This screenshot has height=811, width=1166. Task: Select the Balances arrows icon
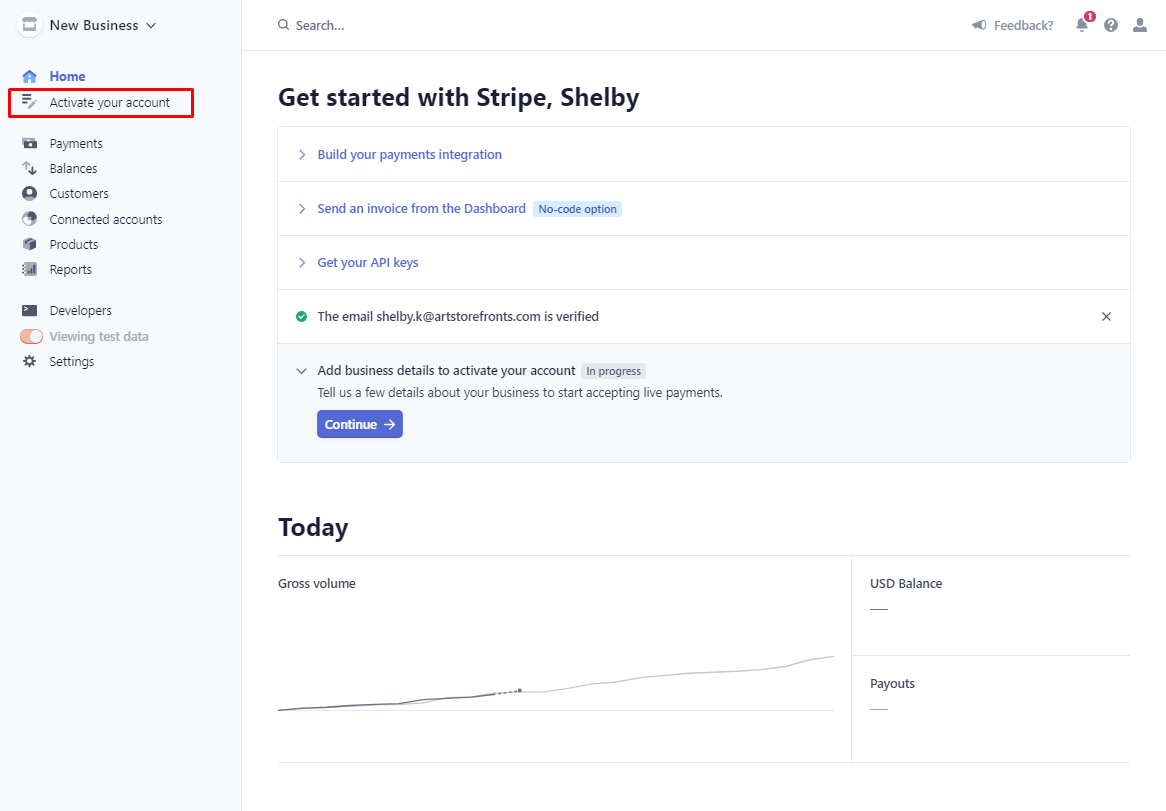(30, 169)
